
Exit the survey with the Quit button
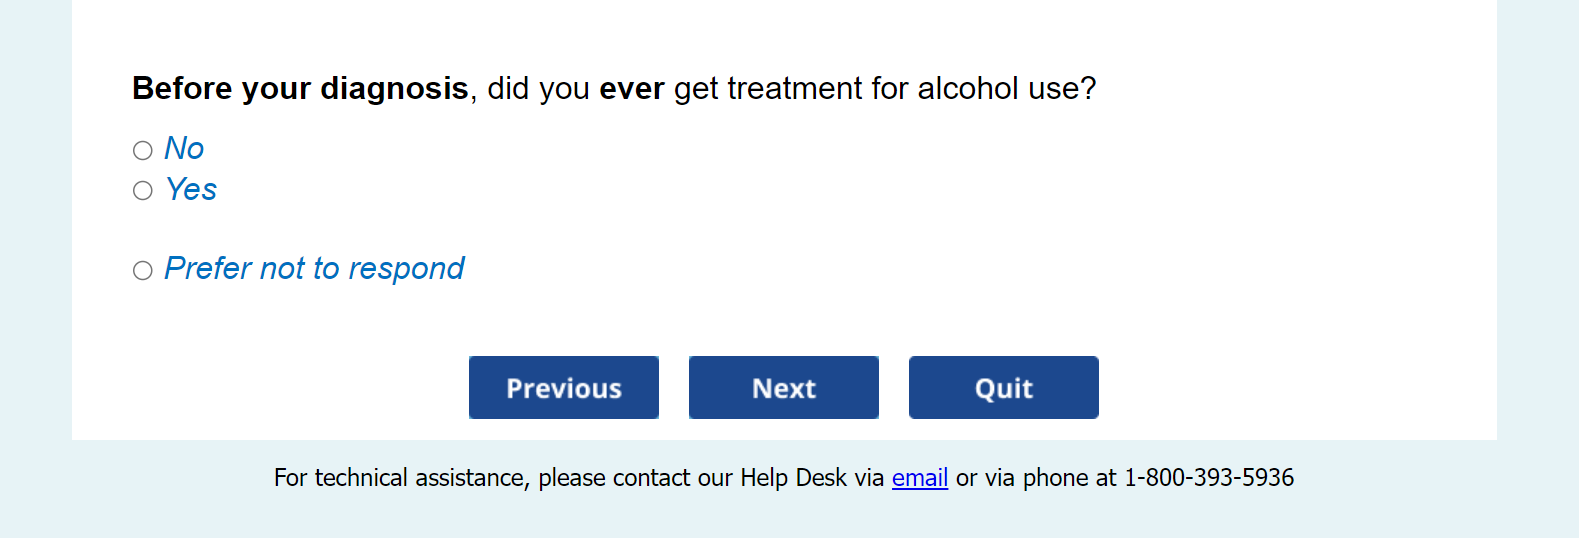(1003, 388)
